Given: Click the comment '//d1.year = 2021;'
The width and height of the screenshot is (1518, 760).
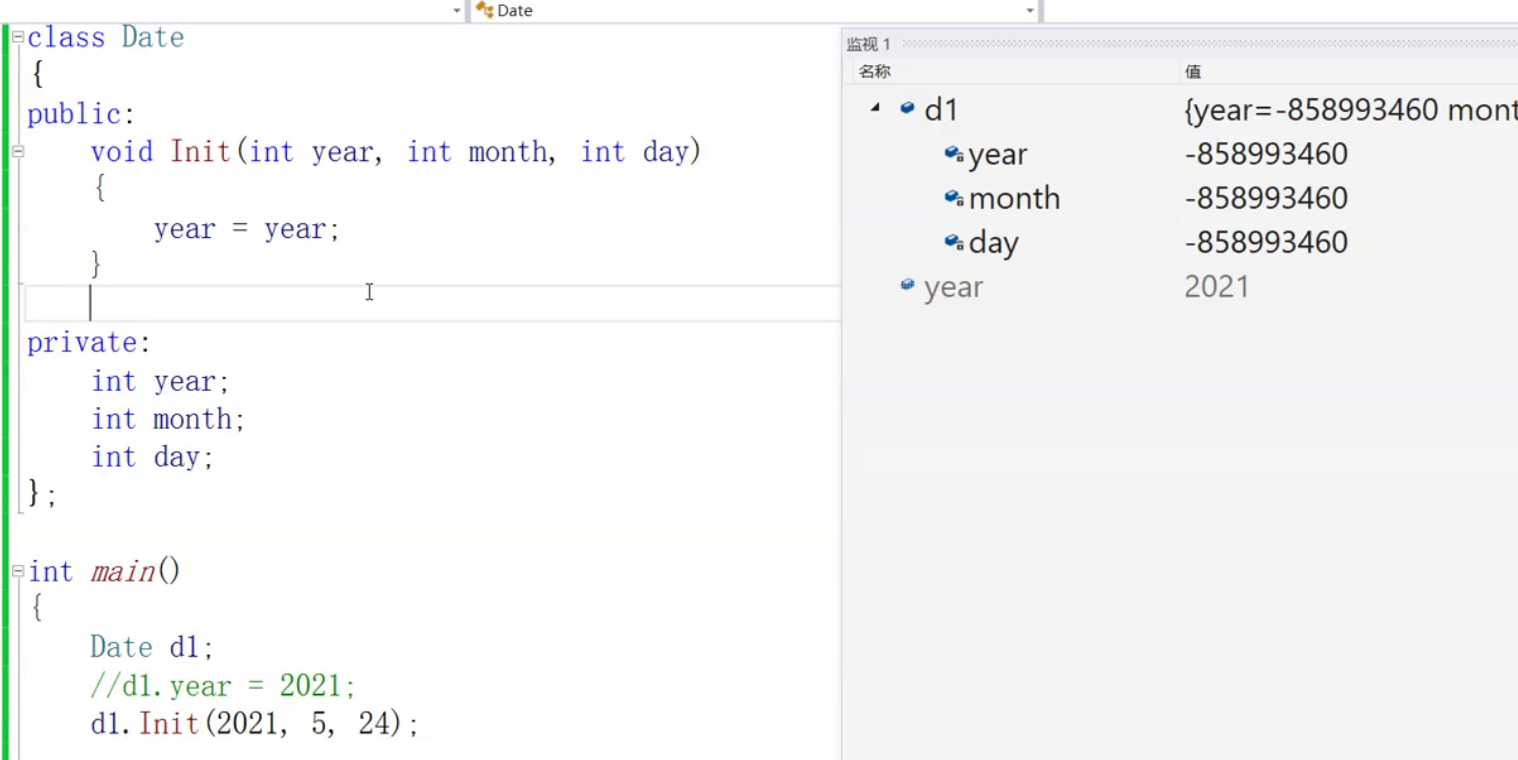Looking at the screenshot, I should [223, 686].
